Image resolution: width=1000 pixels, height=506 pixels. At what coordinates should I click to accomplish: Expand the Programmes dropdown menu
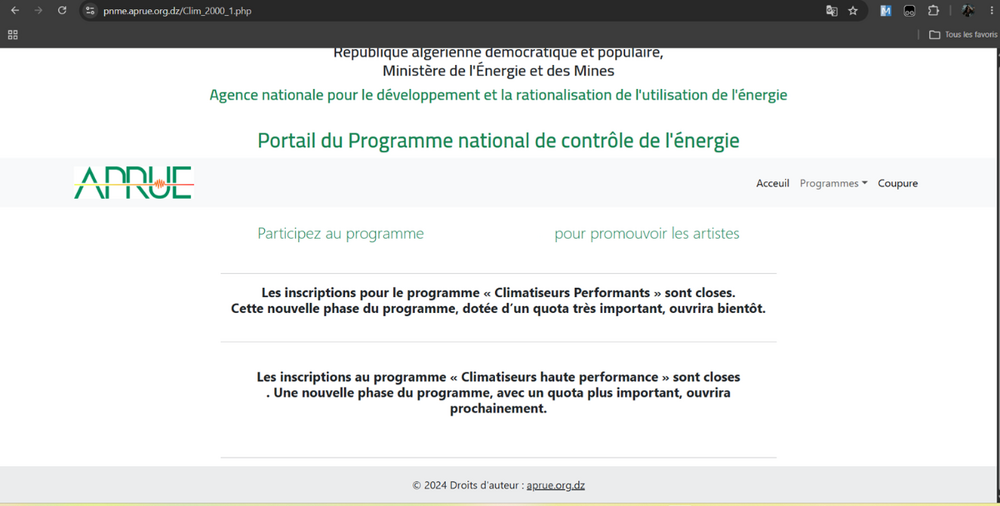coord(834,183)
